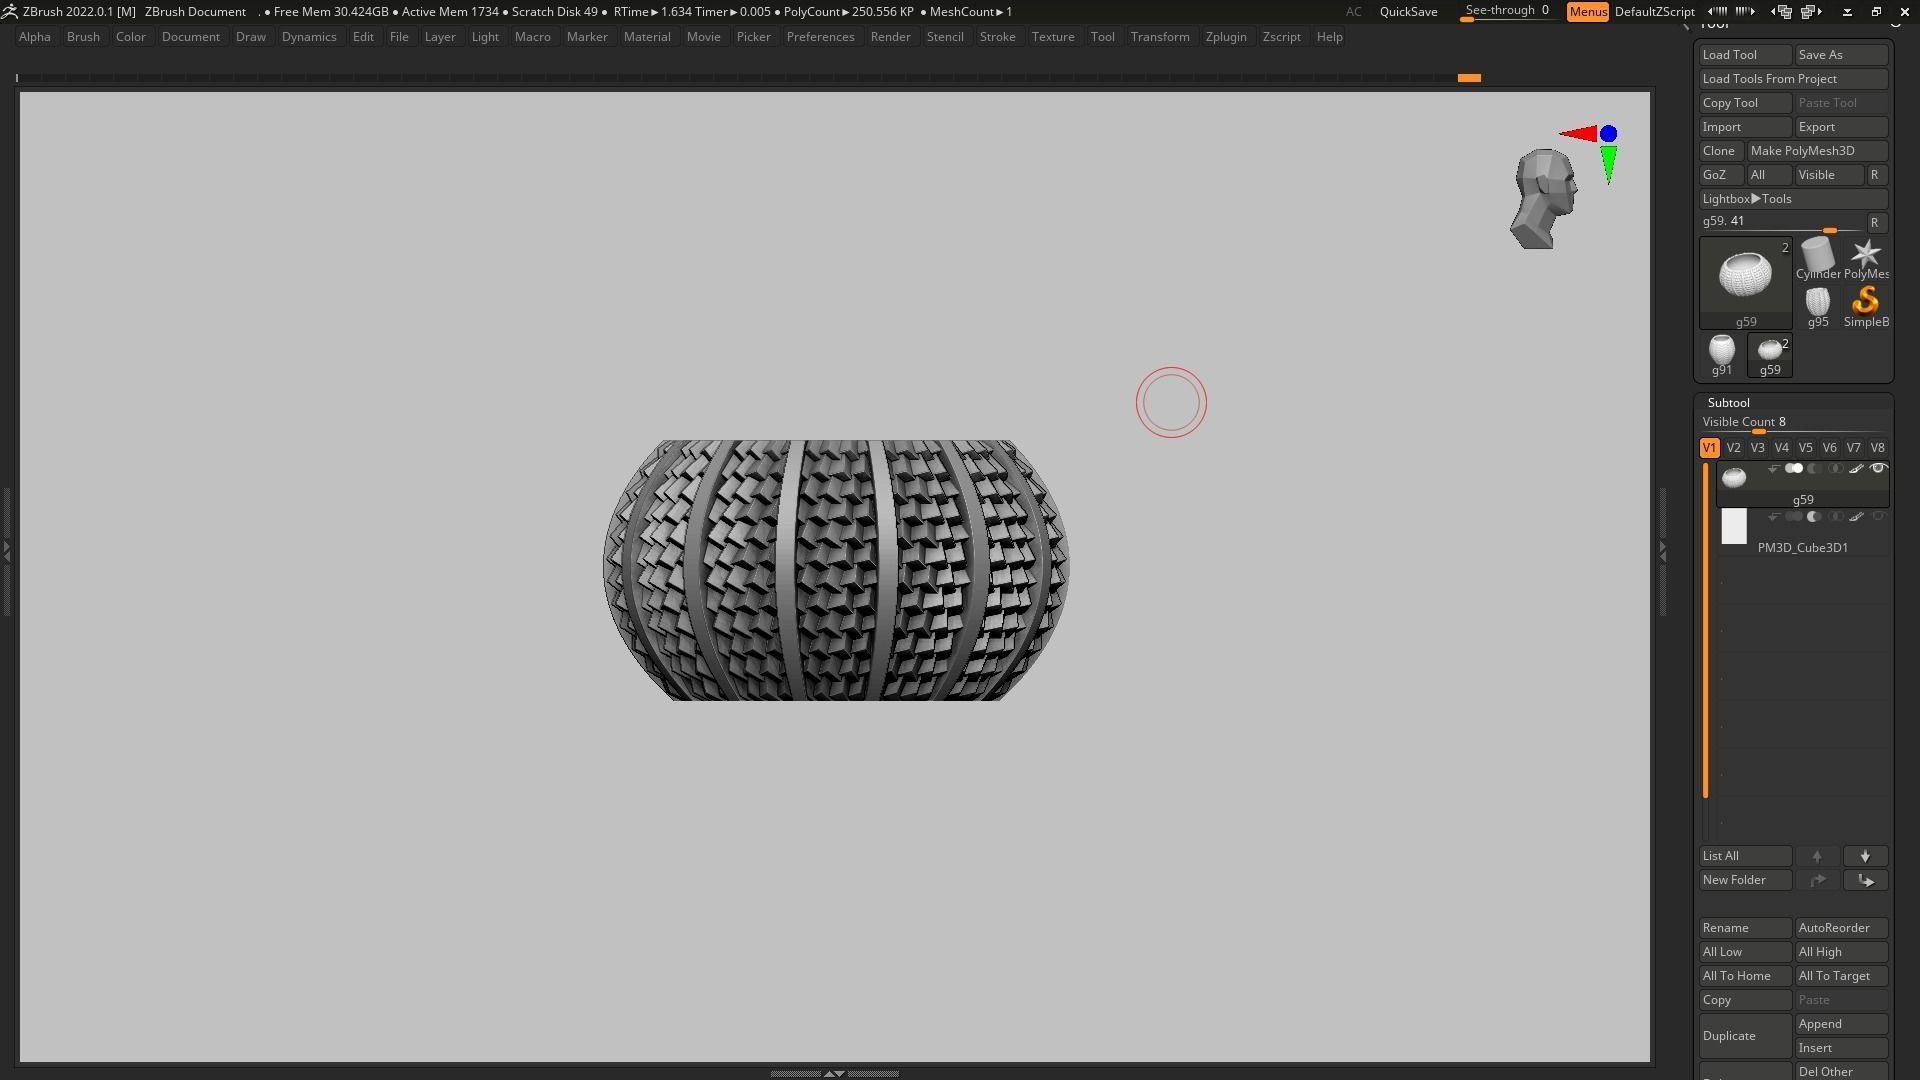Switch to the V2 visibility set
Image resolution: width=1920 pixels, height=1080 pixels.
pyautogui.click(x=1733, y=448)
